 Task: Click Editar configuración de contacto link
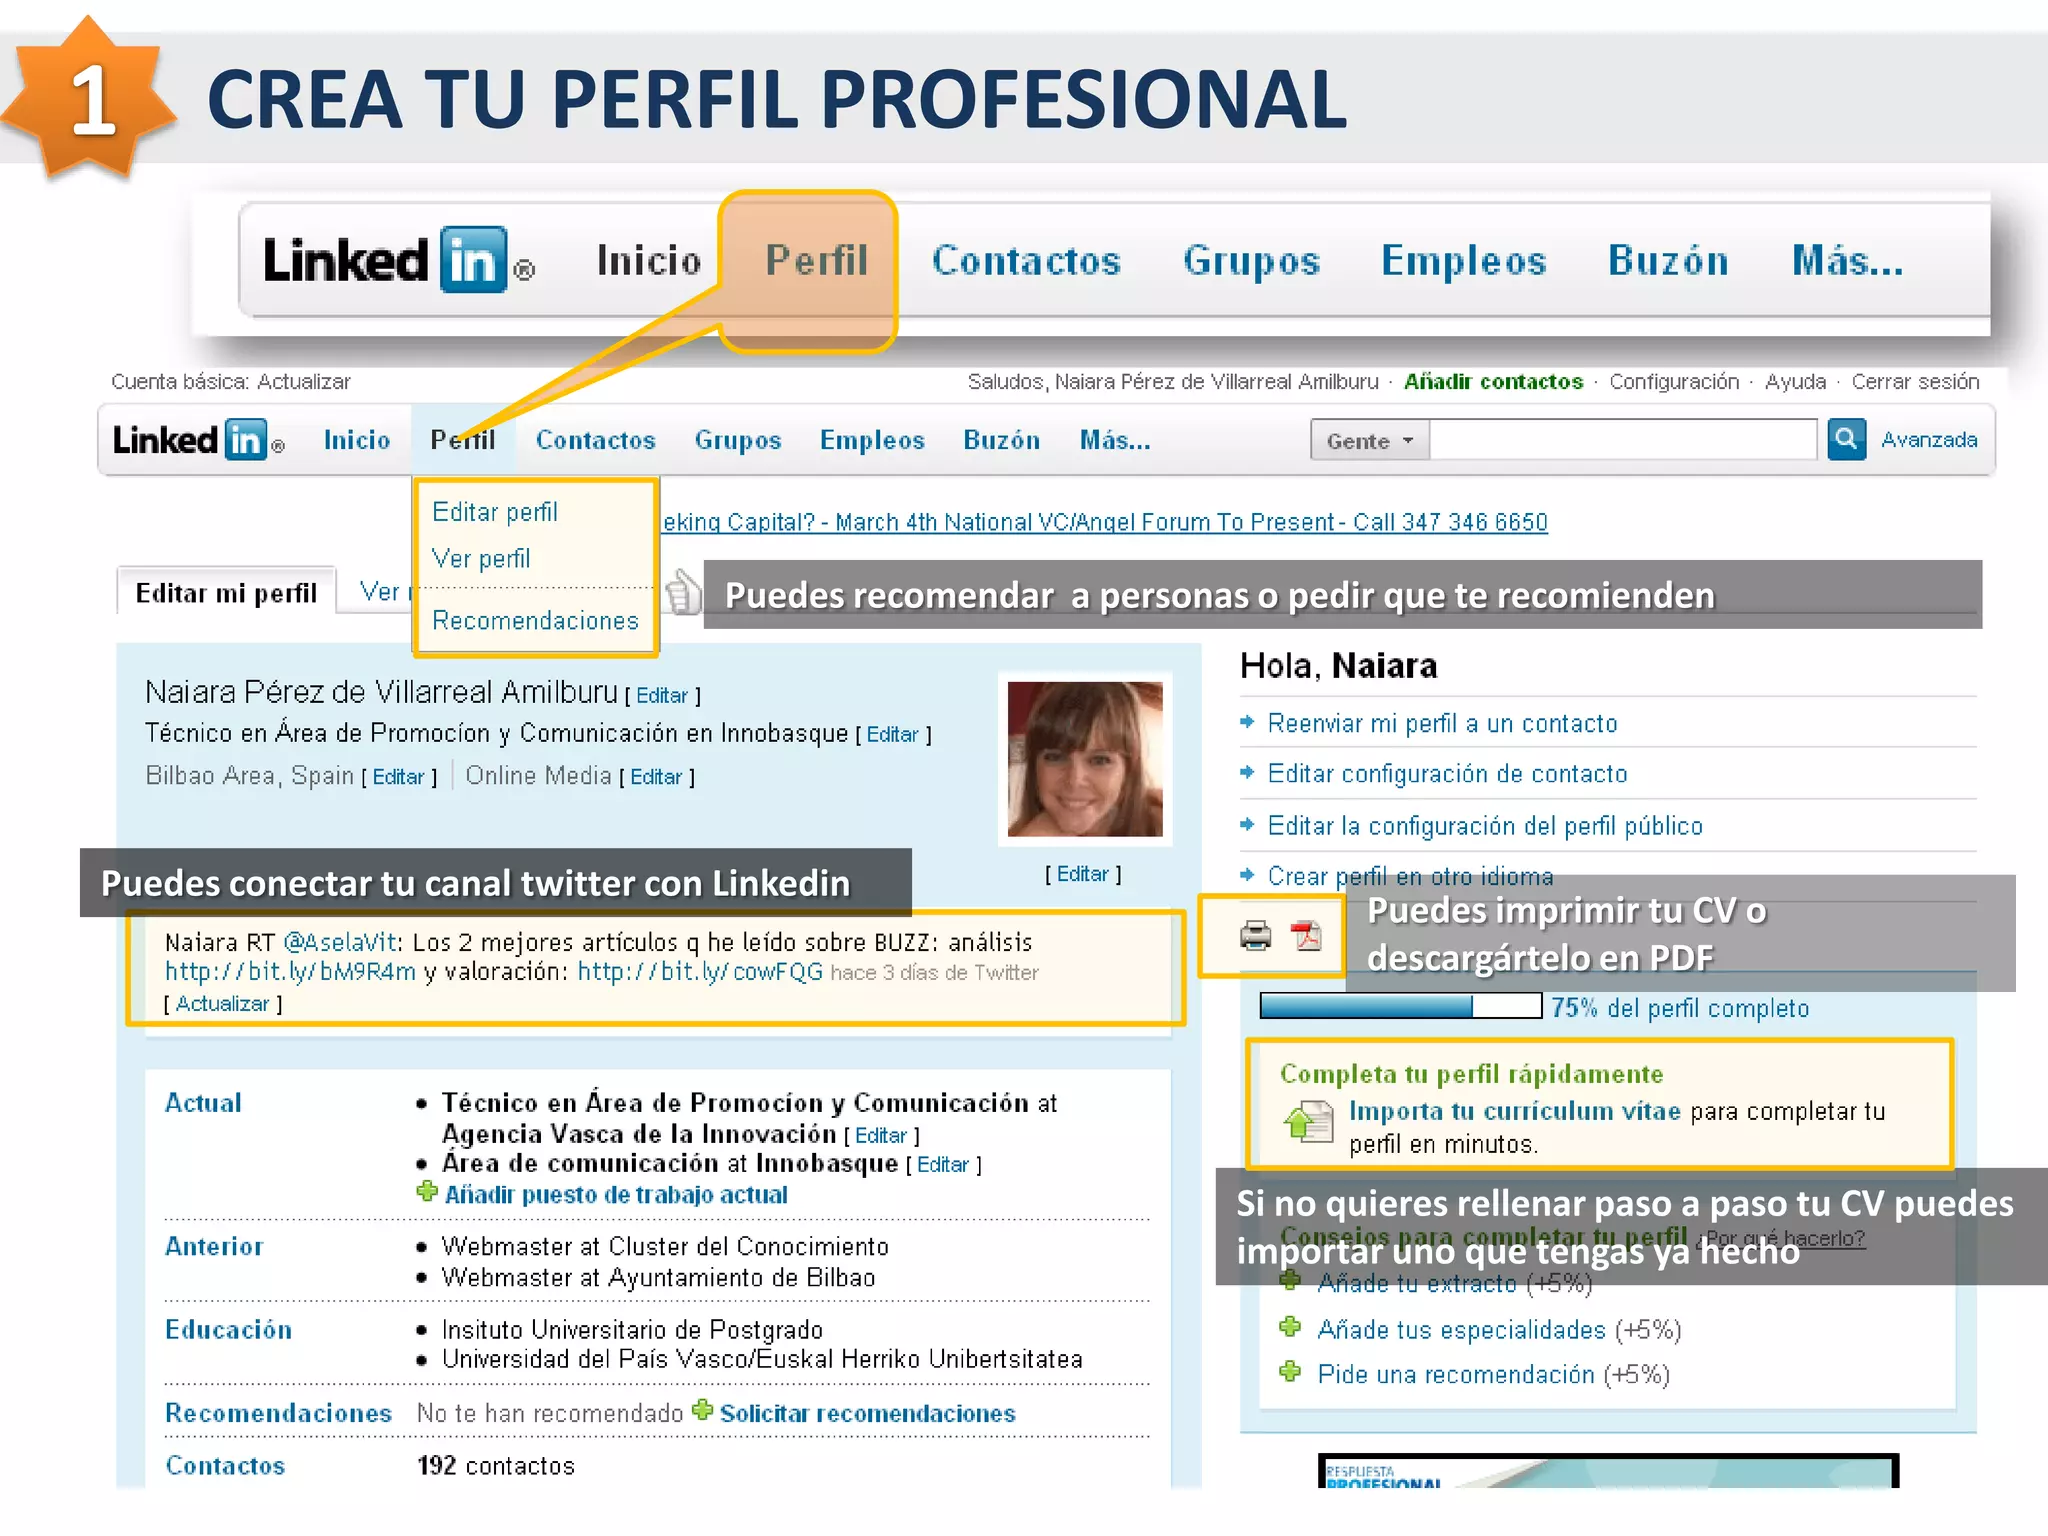[x=1447, y=773]
